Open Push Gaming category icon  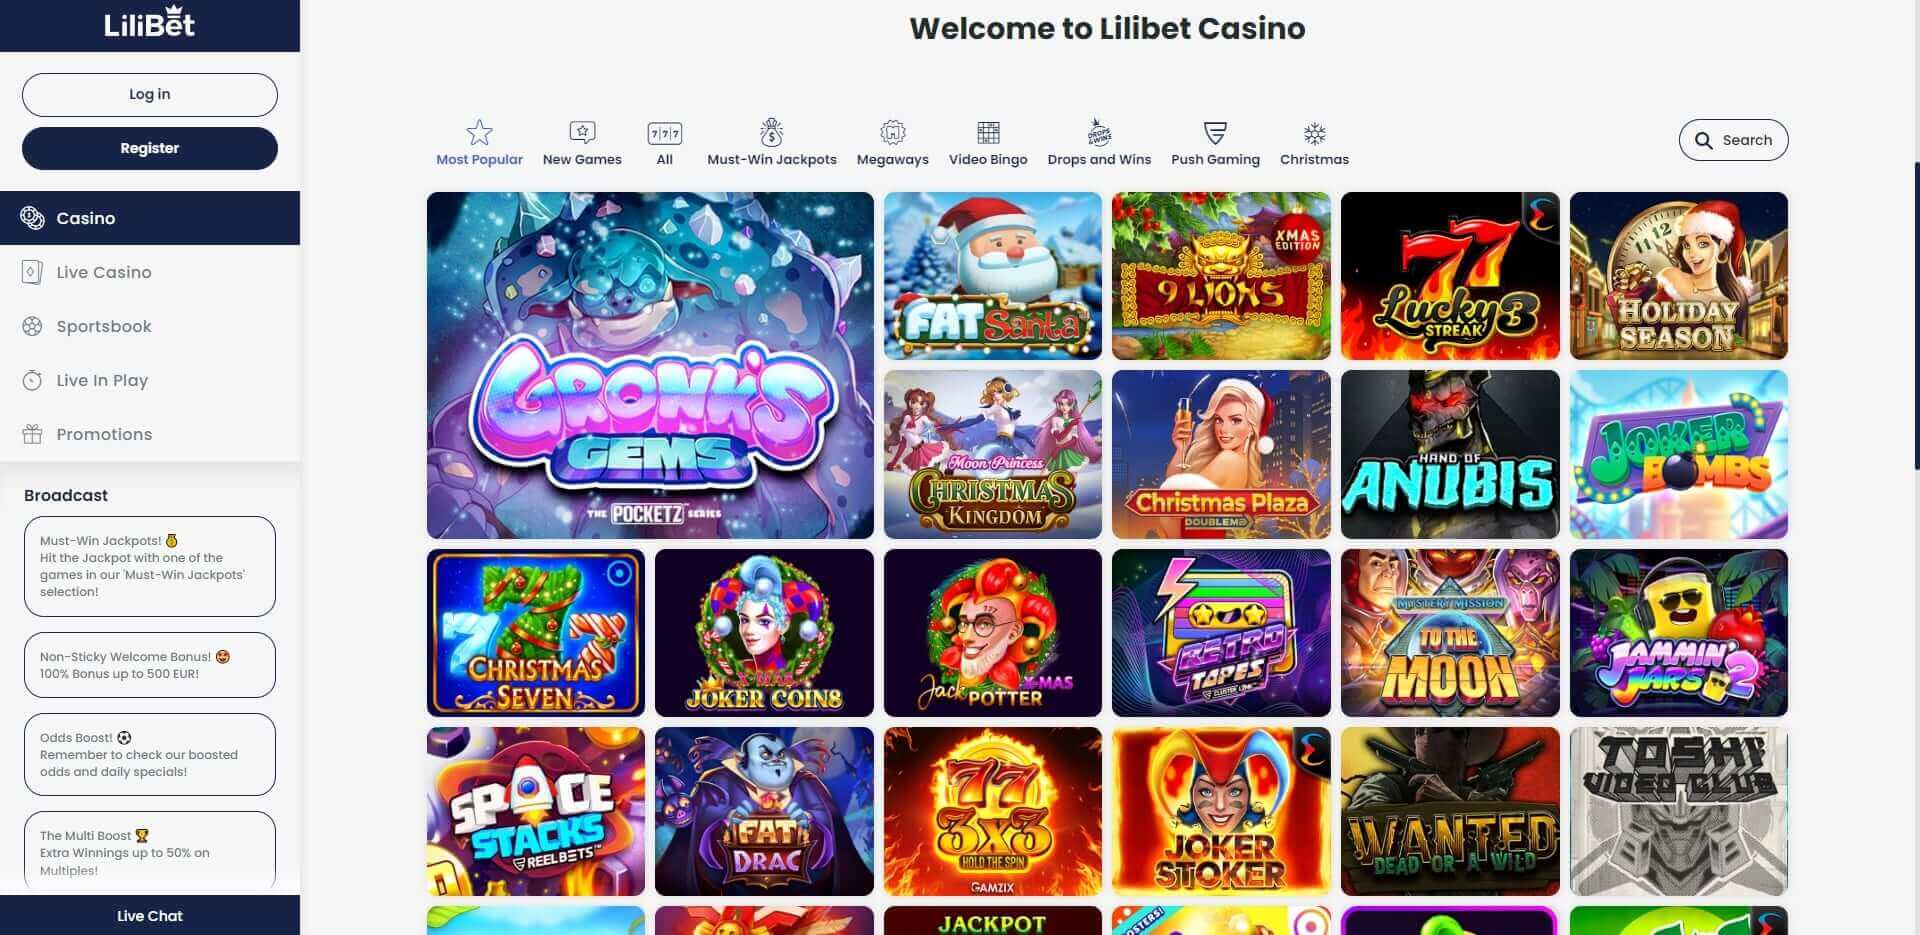point(1215,132)
